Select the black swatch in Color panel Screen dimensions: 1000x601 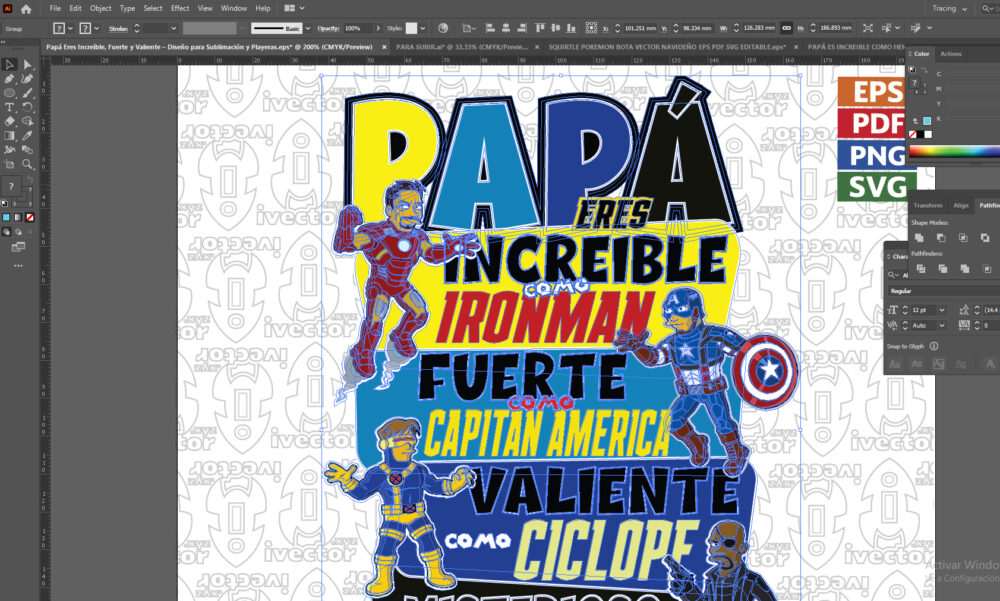click(920, 135)
